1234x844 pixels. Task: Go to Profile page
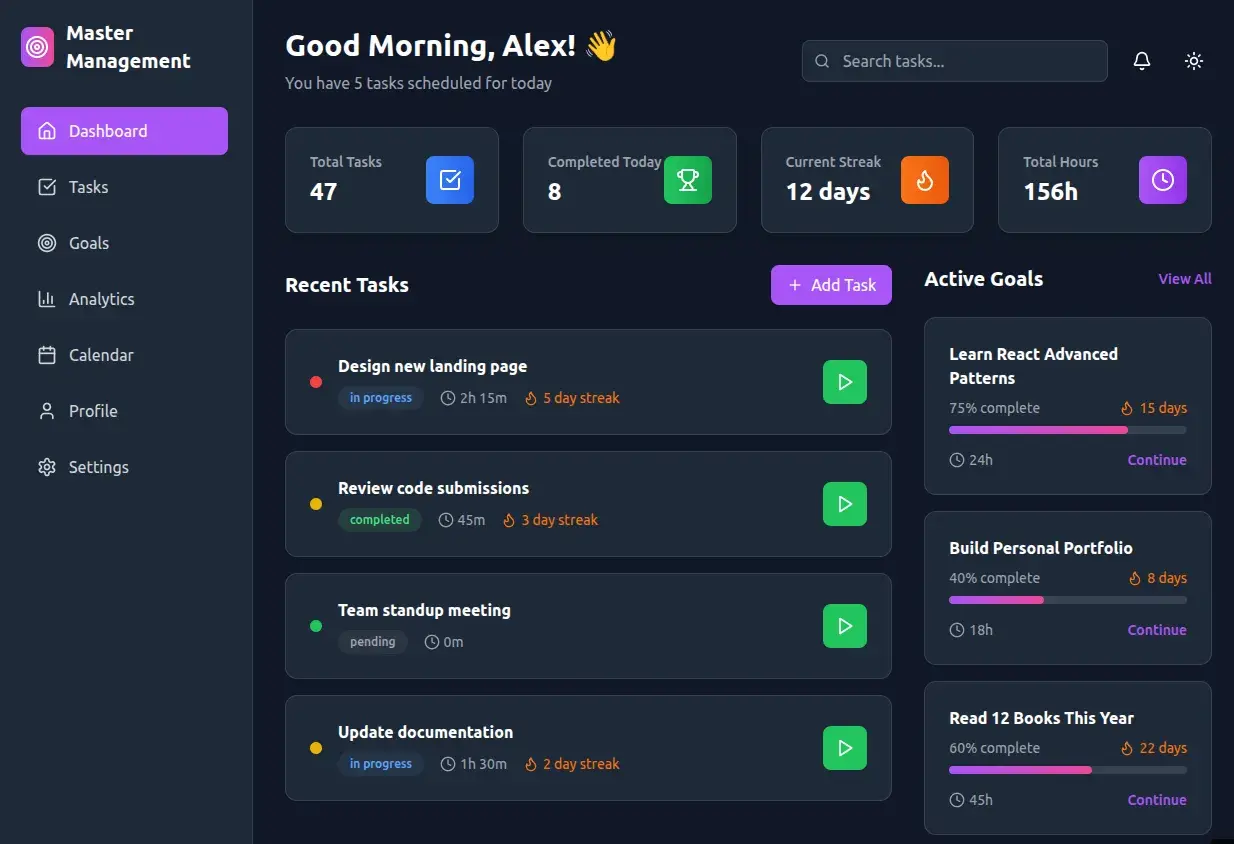point(124,411)
